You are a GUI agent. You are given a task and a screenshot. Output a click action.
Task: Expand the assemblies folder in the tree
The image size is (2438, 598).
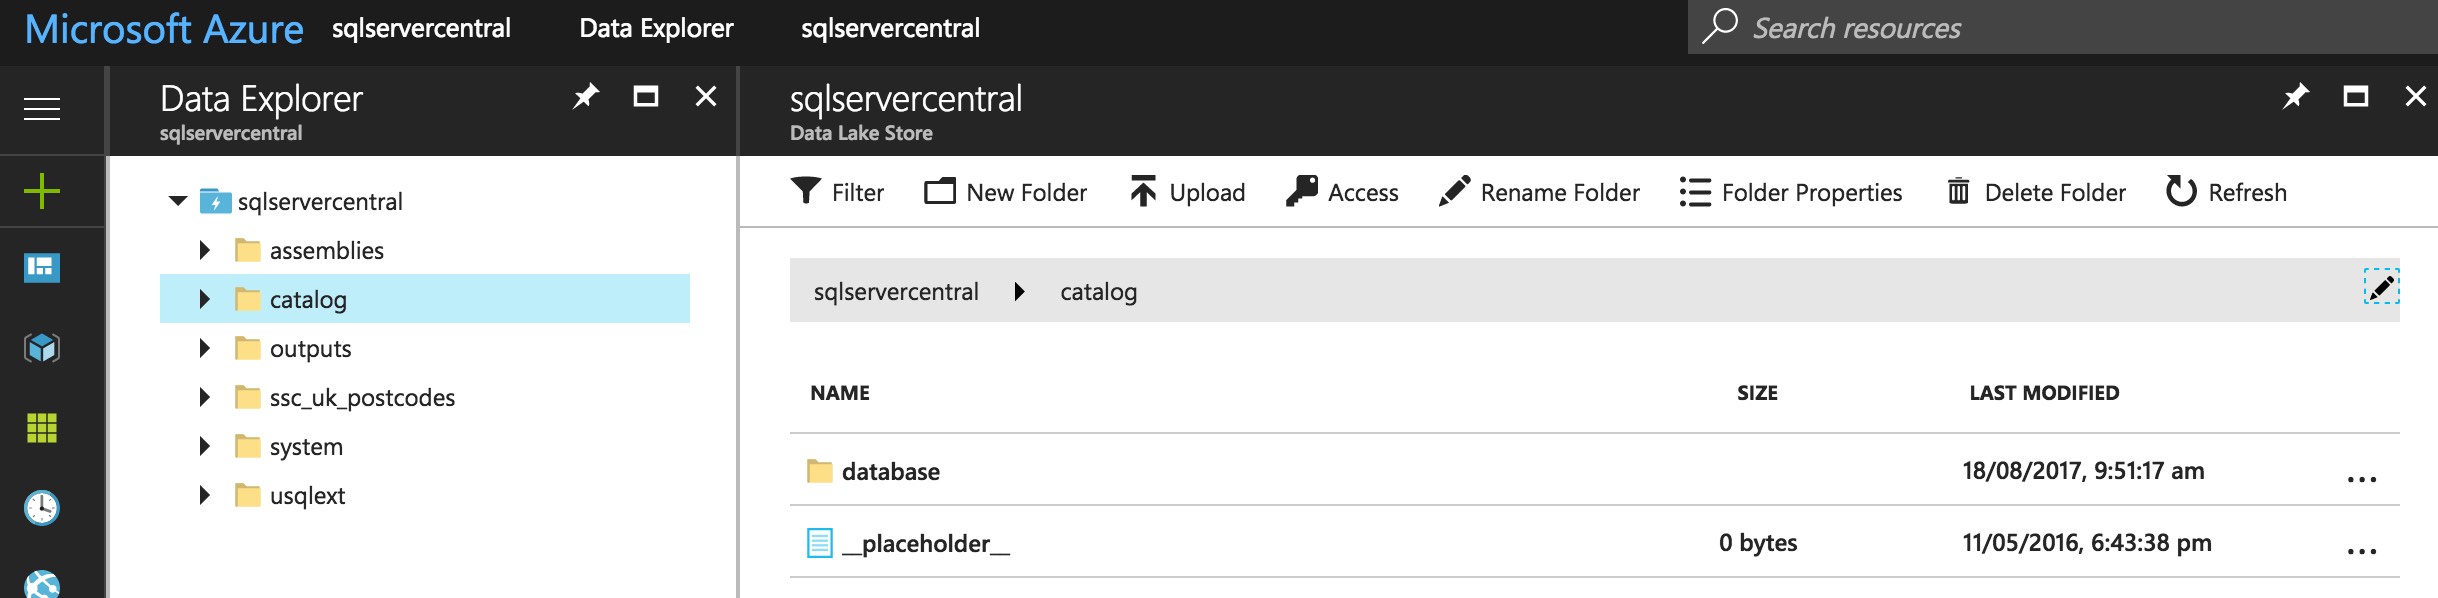[204, 250]
